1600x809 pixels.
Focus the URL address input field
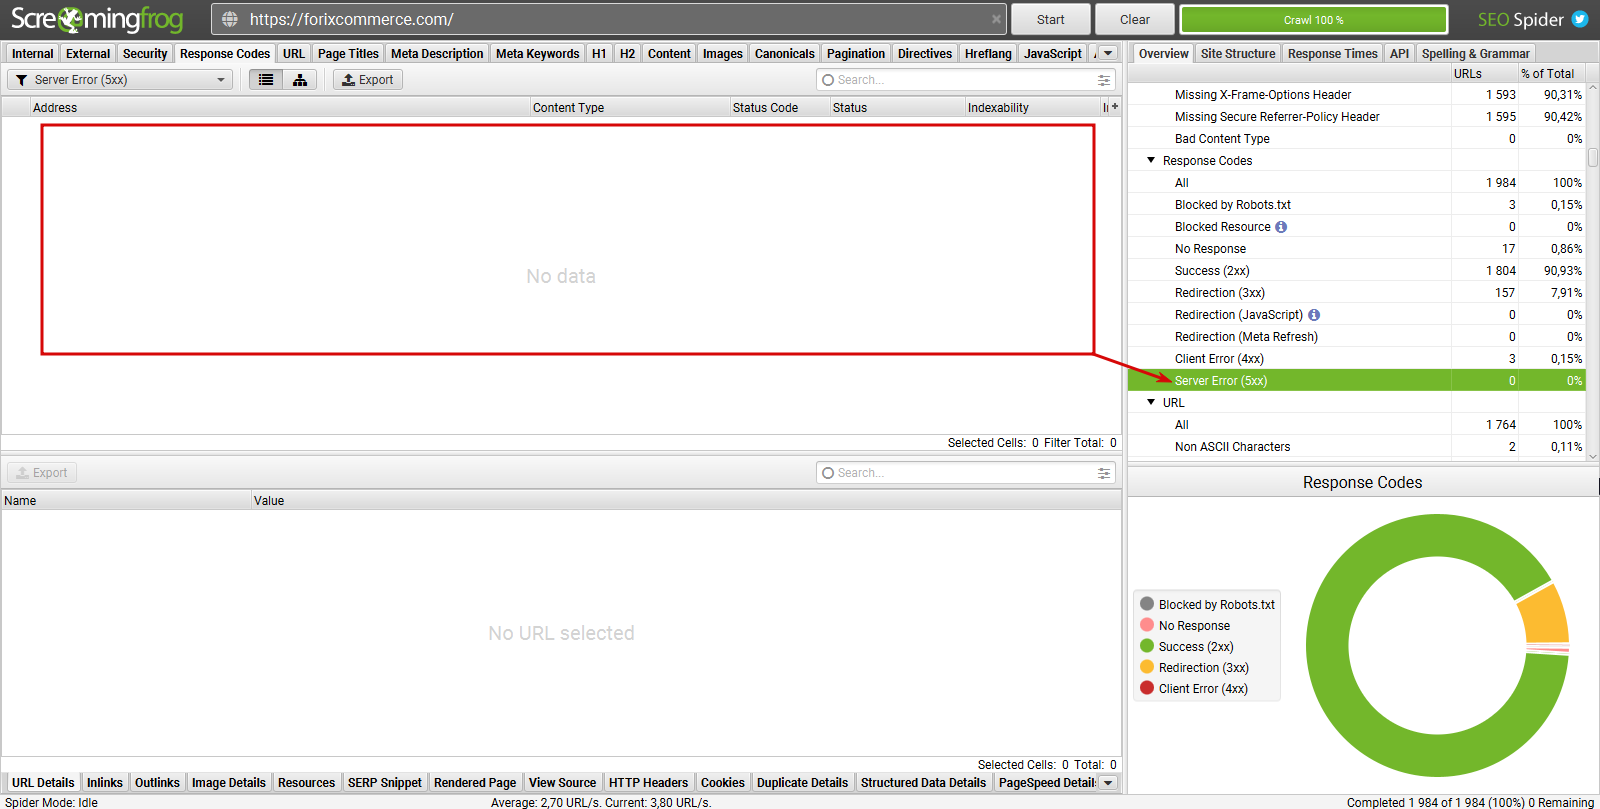610,19
